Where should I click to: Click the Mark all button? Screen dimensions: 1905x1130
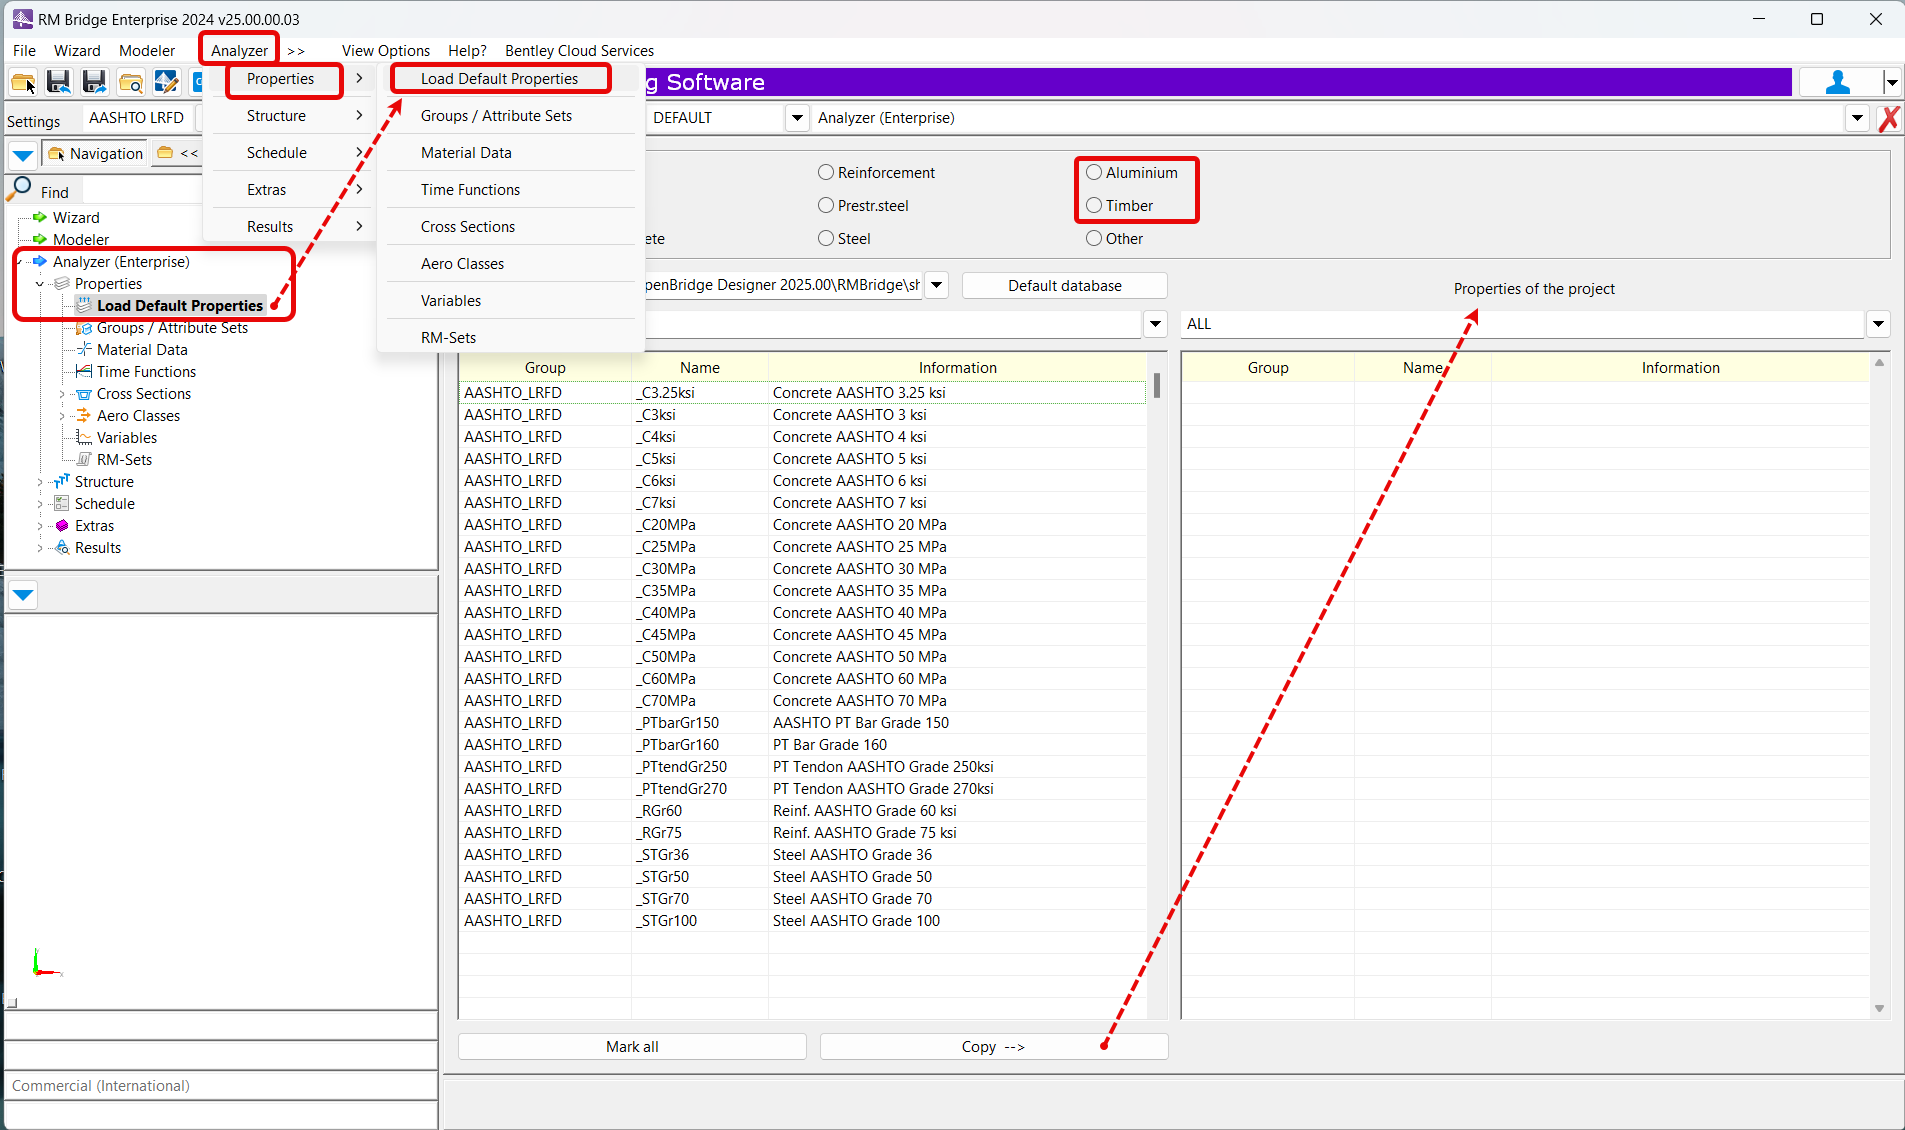632,1046
